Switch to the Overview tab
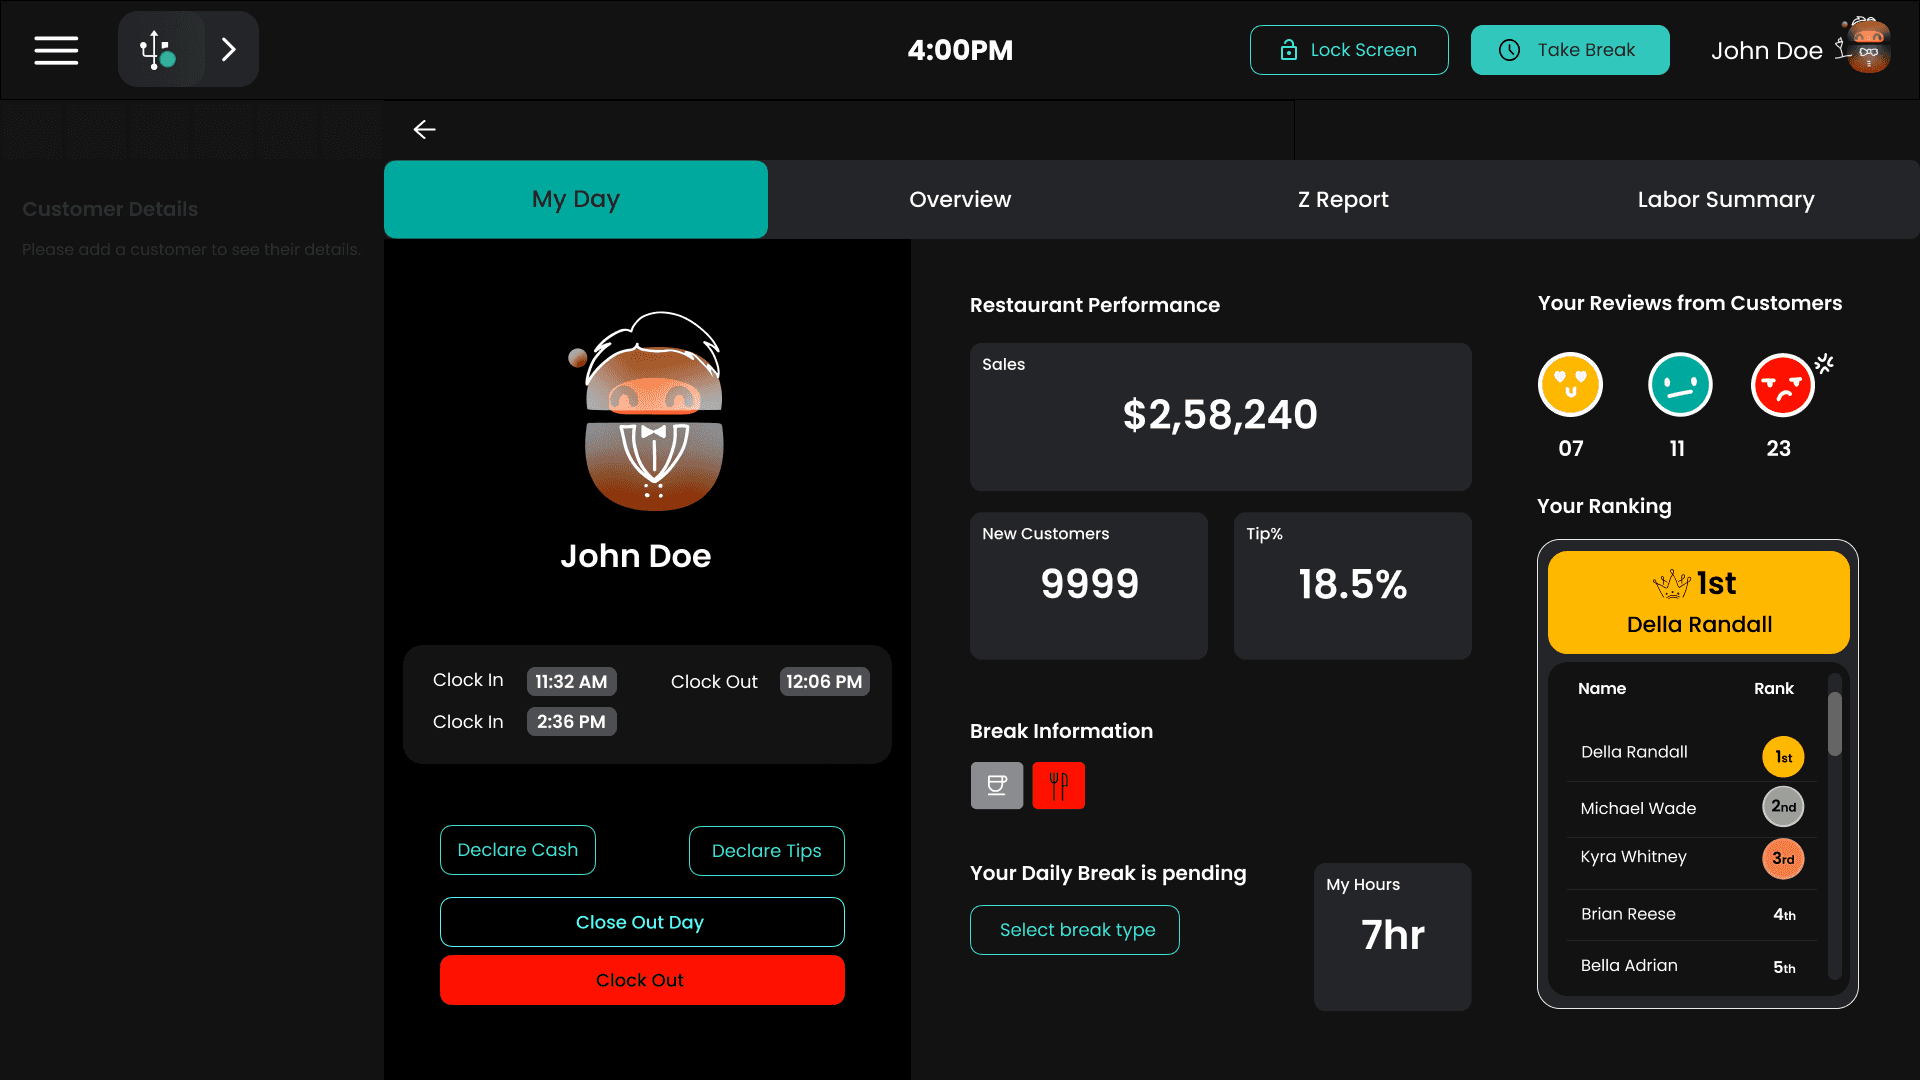Viewport: 1920px width, 1080px height. point(960,199)
